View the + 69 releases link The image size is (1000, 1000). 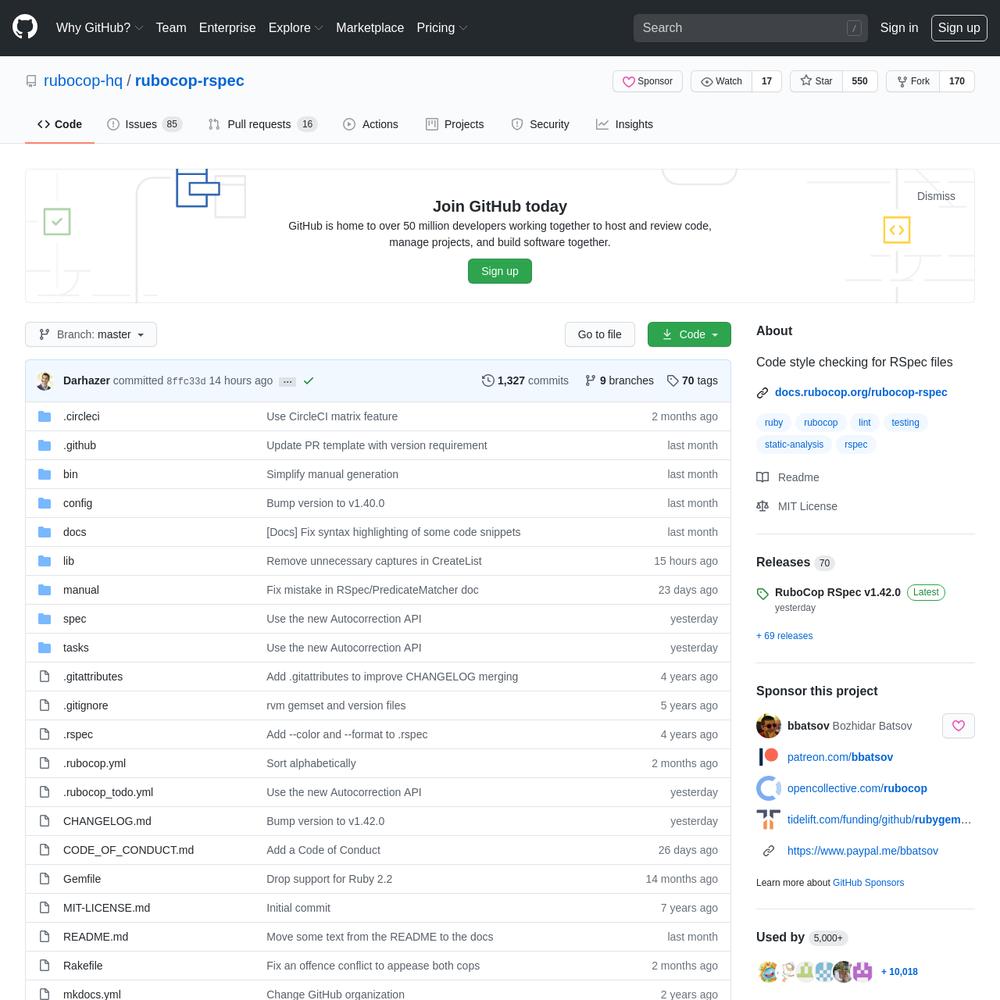click(784, 636)
